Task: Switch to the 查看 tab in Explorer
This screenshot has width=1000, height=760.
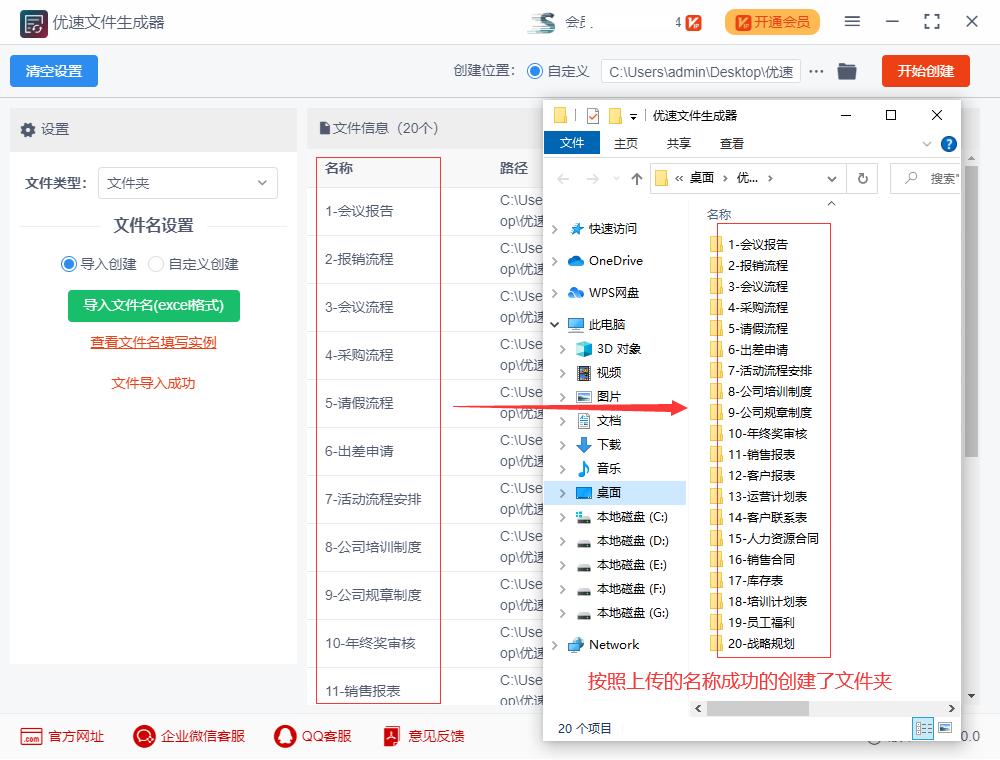Action: point(731,143)
